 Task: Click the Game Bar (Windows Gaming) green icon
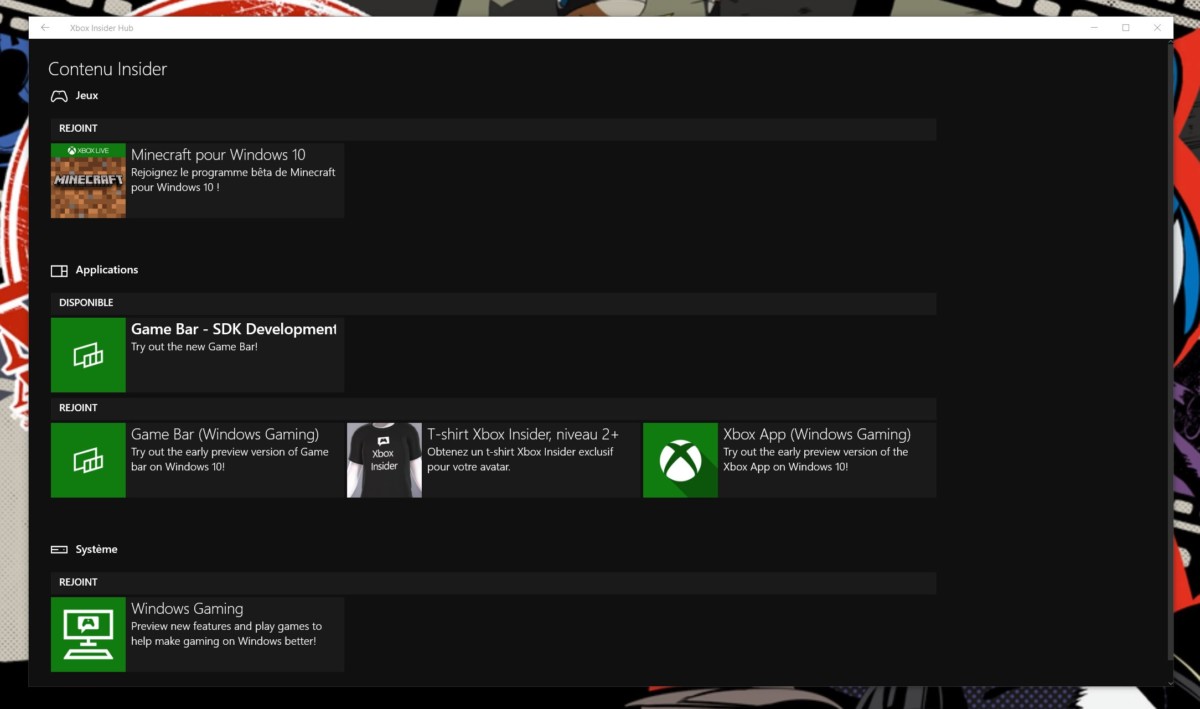tap(88, 460)
